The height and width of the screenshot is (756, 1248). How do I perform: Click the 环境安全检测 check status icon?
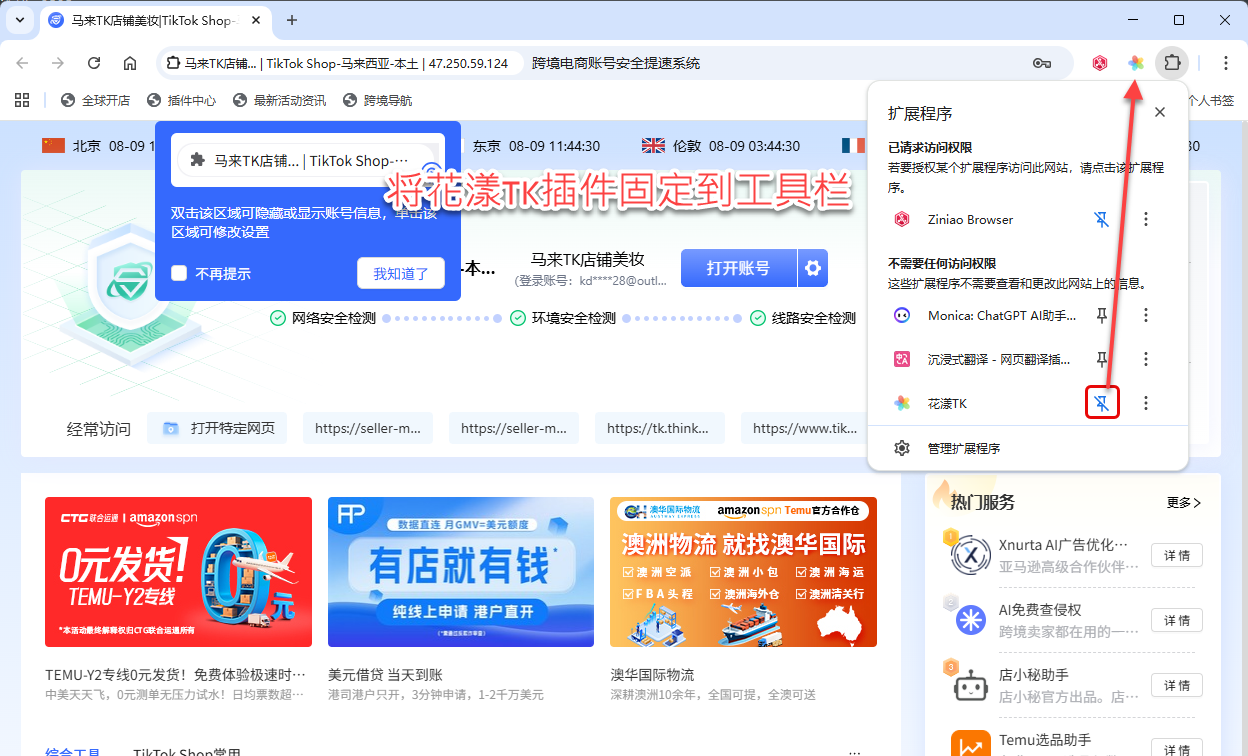518,318
